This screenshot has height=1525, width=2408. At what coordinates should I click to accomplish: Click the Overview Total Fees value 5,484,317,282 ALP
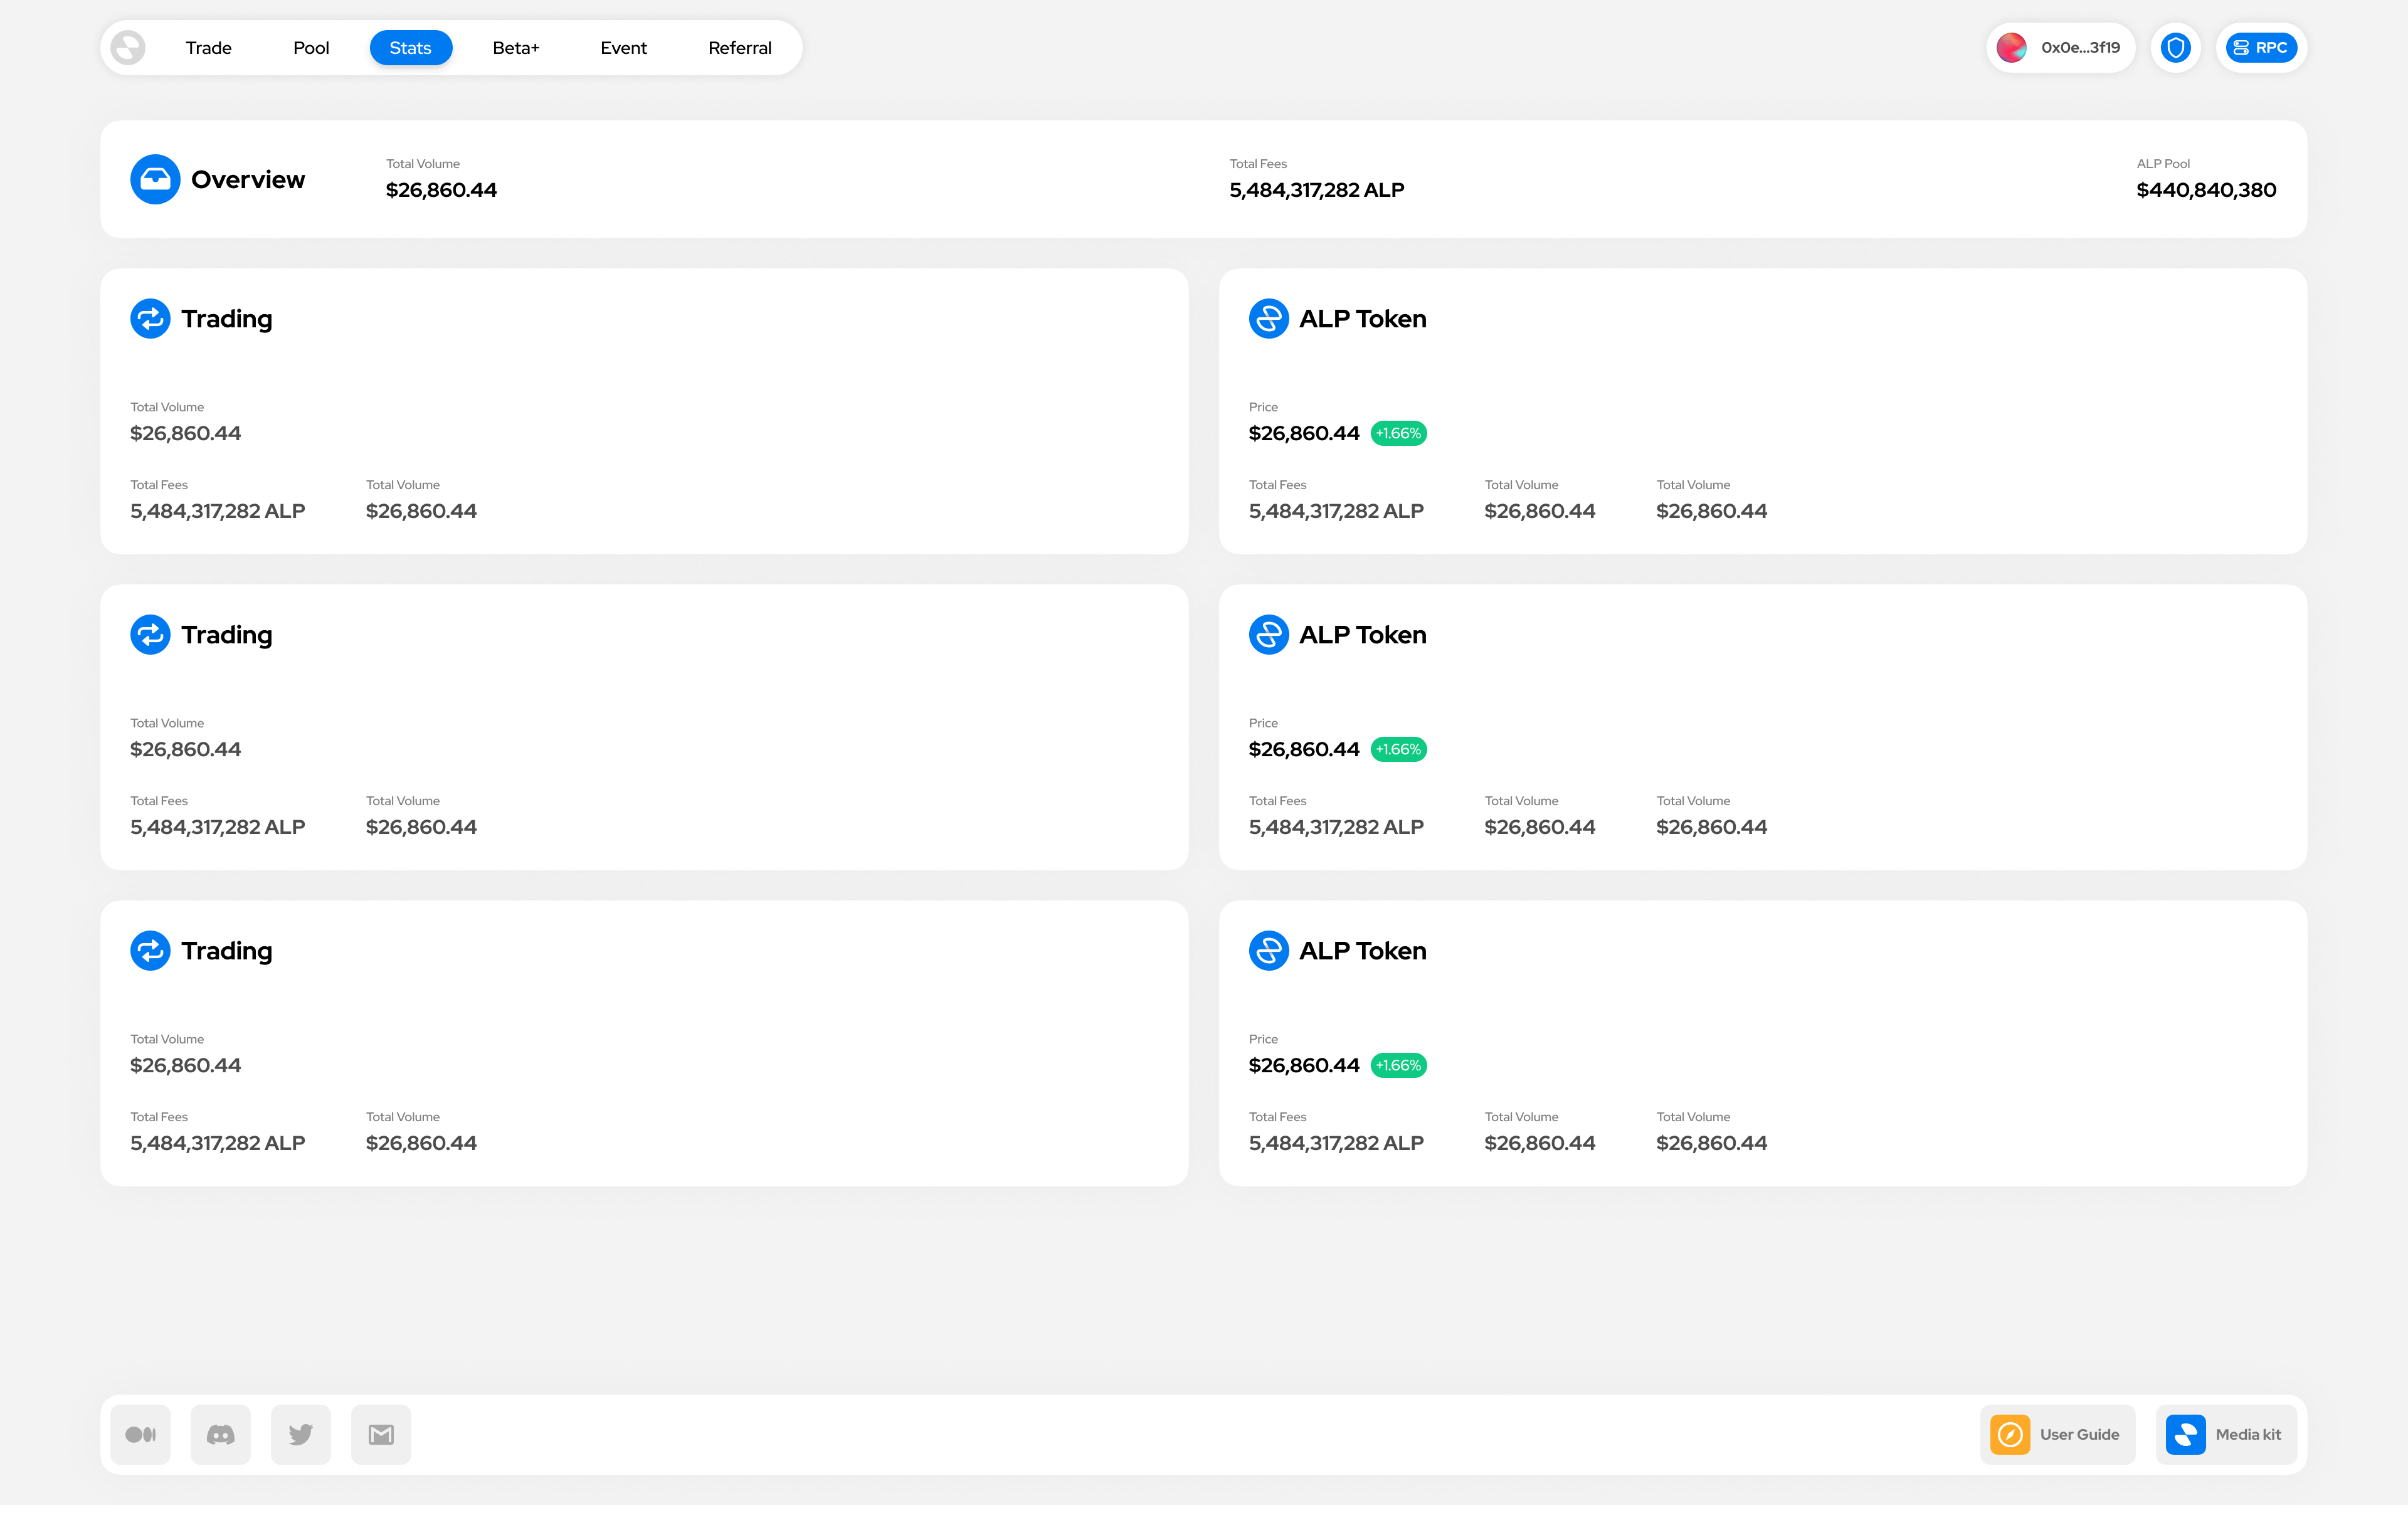pos(1316,190)
